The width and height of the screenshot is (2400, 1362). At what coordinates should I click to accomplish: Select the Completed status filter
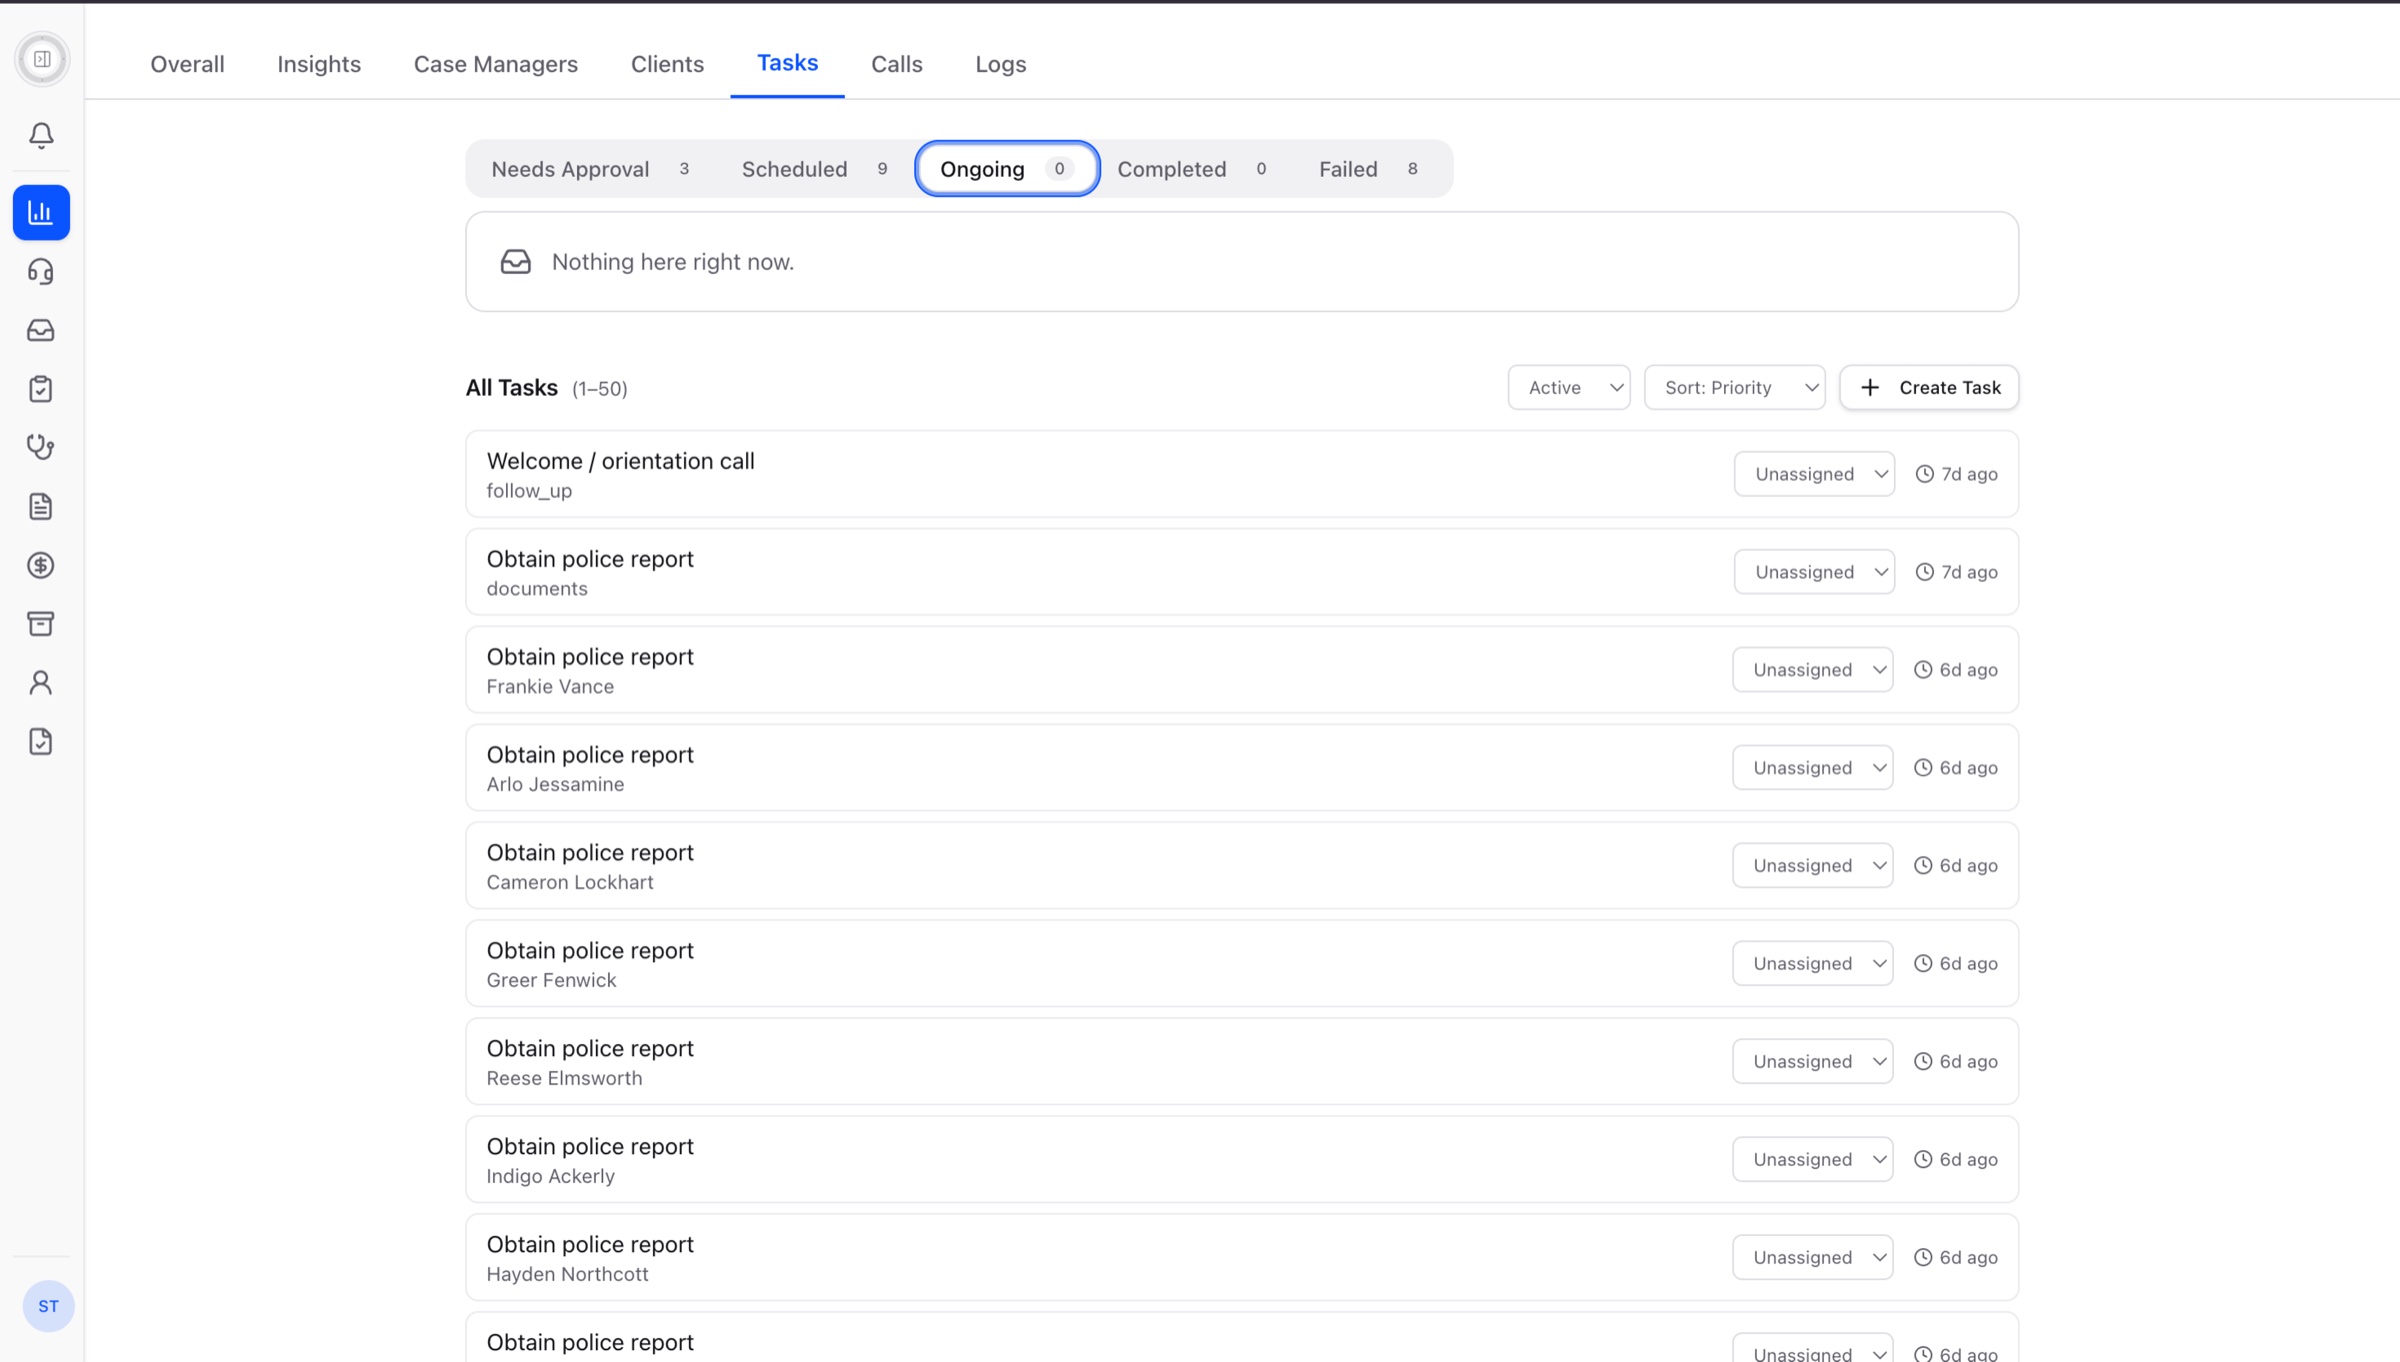(1194, 169)
